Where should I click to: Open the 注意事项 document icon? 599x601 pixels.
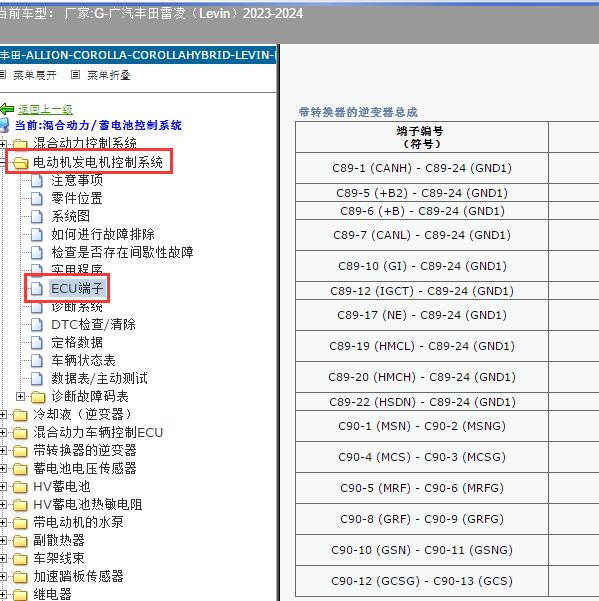point(37,181)
